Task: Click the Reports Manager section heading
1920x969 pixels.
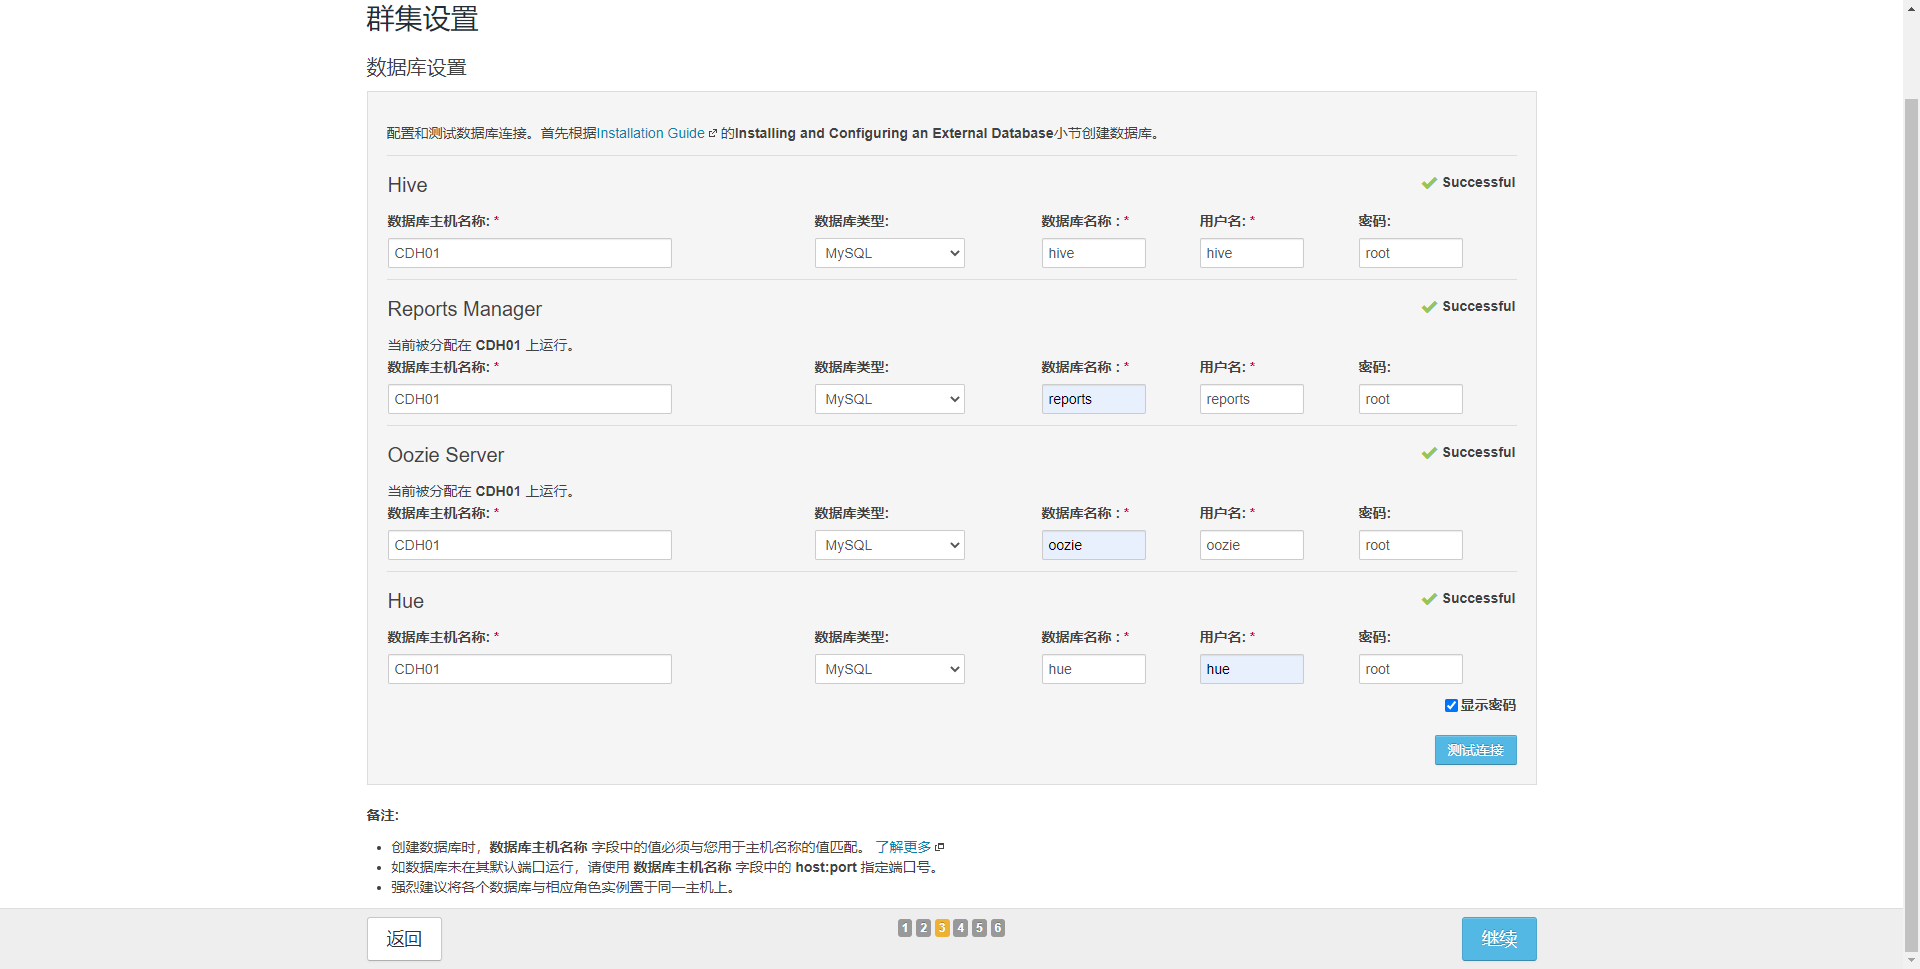Action: pos(464,309)
